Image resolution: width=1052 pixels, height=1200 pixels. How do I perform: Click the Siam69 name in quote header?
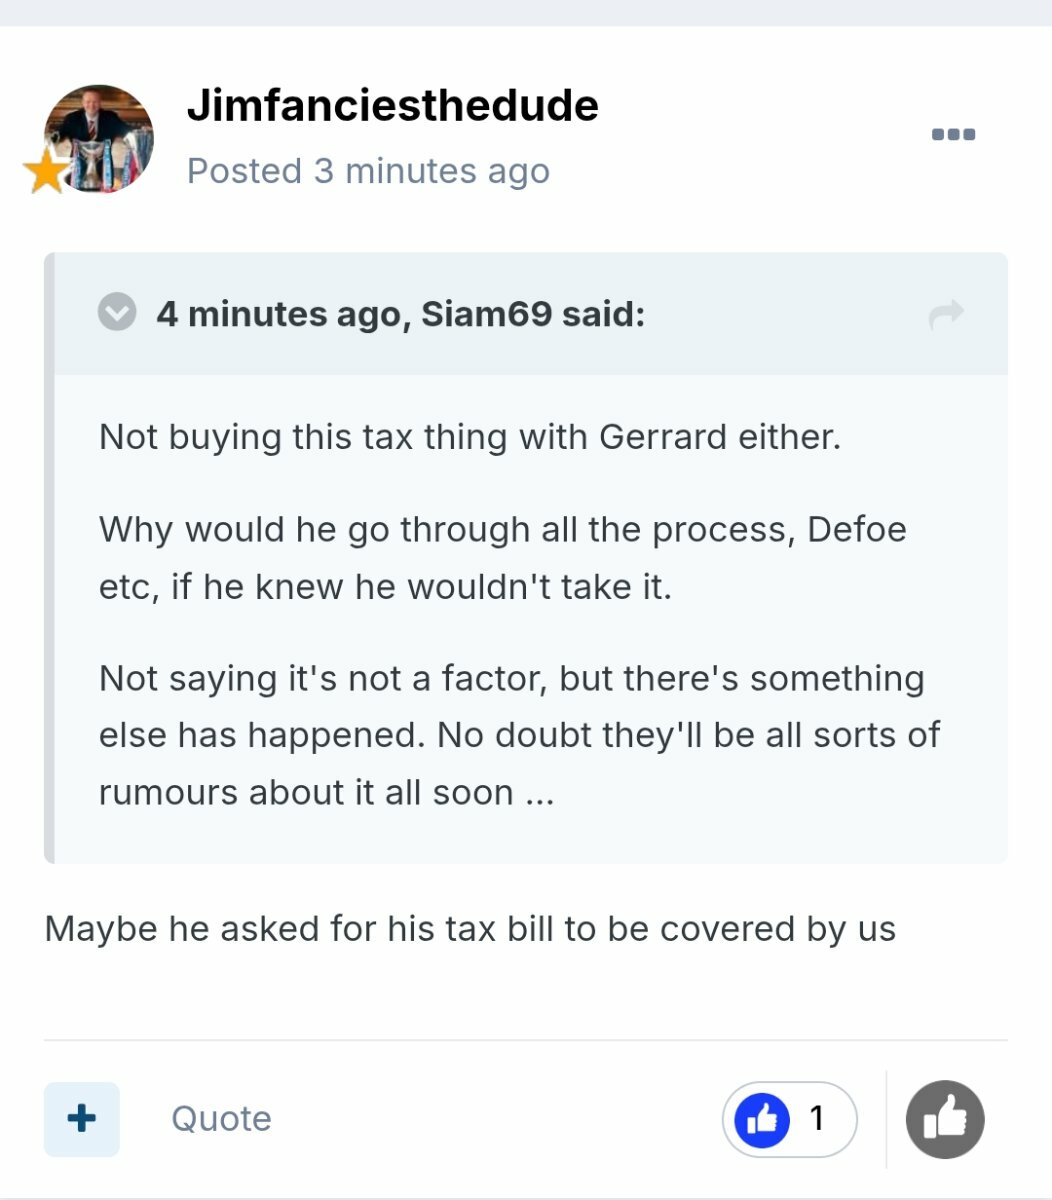pyautogui.click(x=486, y=314)
